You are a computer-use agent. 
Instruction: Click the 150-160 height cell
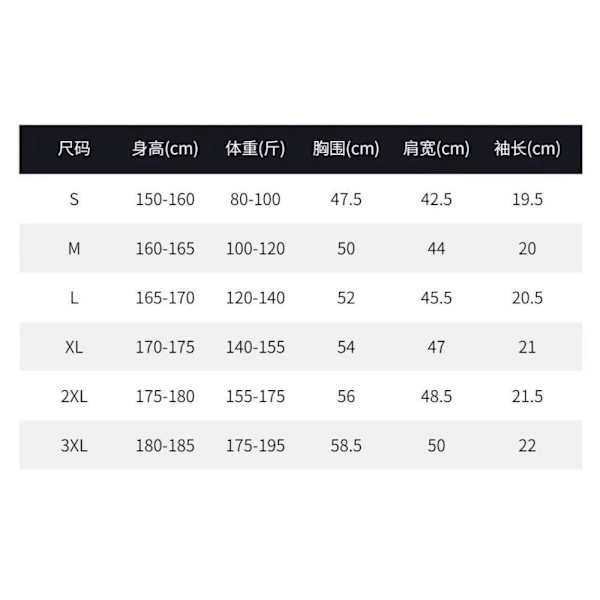[165, 199]
